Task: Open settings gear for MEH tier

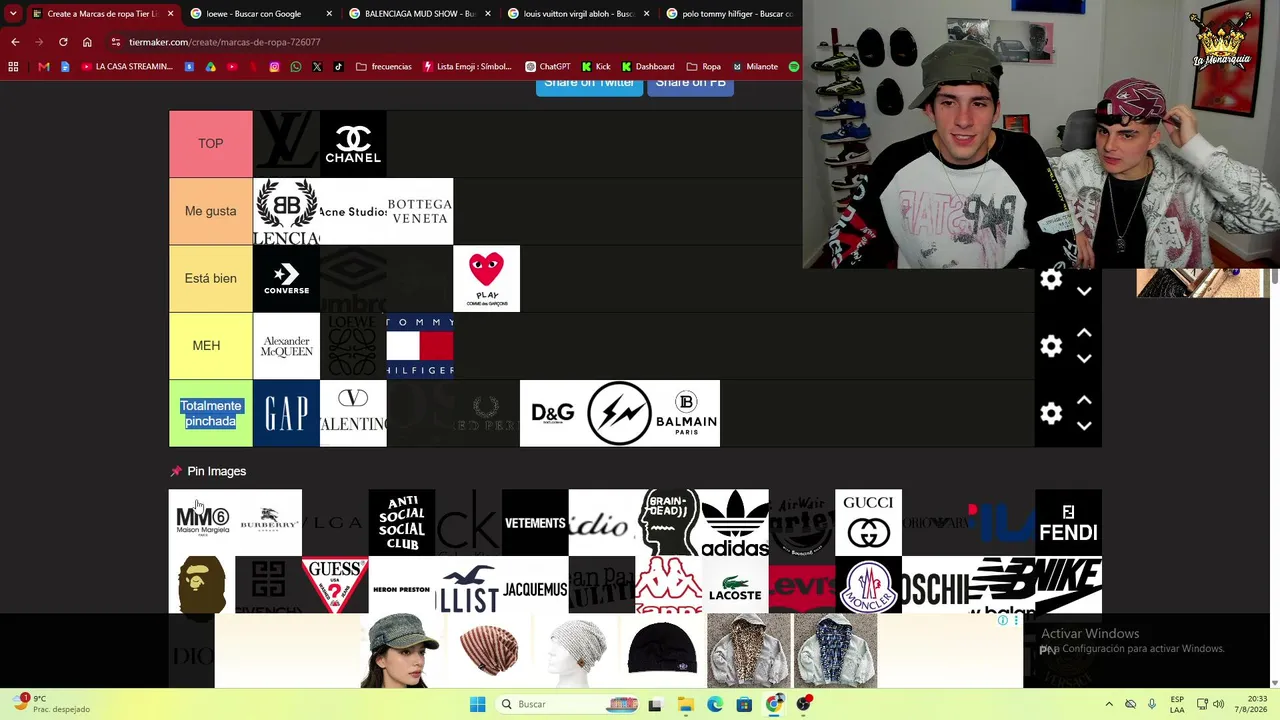Action: click(x=1051, y=346)
